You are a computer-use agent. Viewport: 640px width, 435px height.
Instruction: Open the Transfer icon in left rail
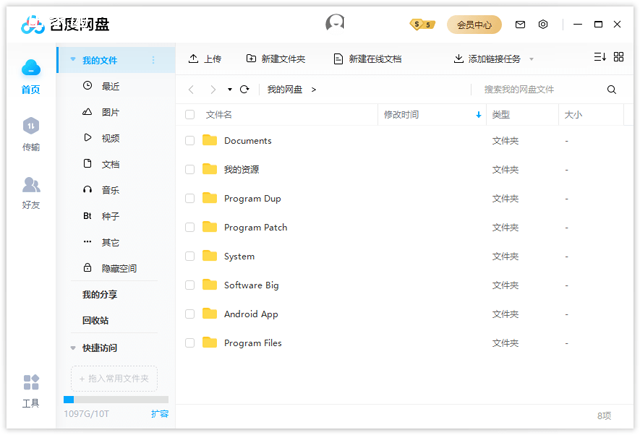point(31,126)
